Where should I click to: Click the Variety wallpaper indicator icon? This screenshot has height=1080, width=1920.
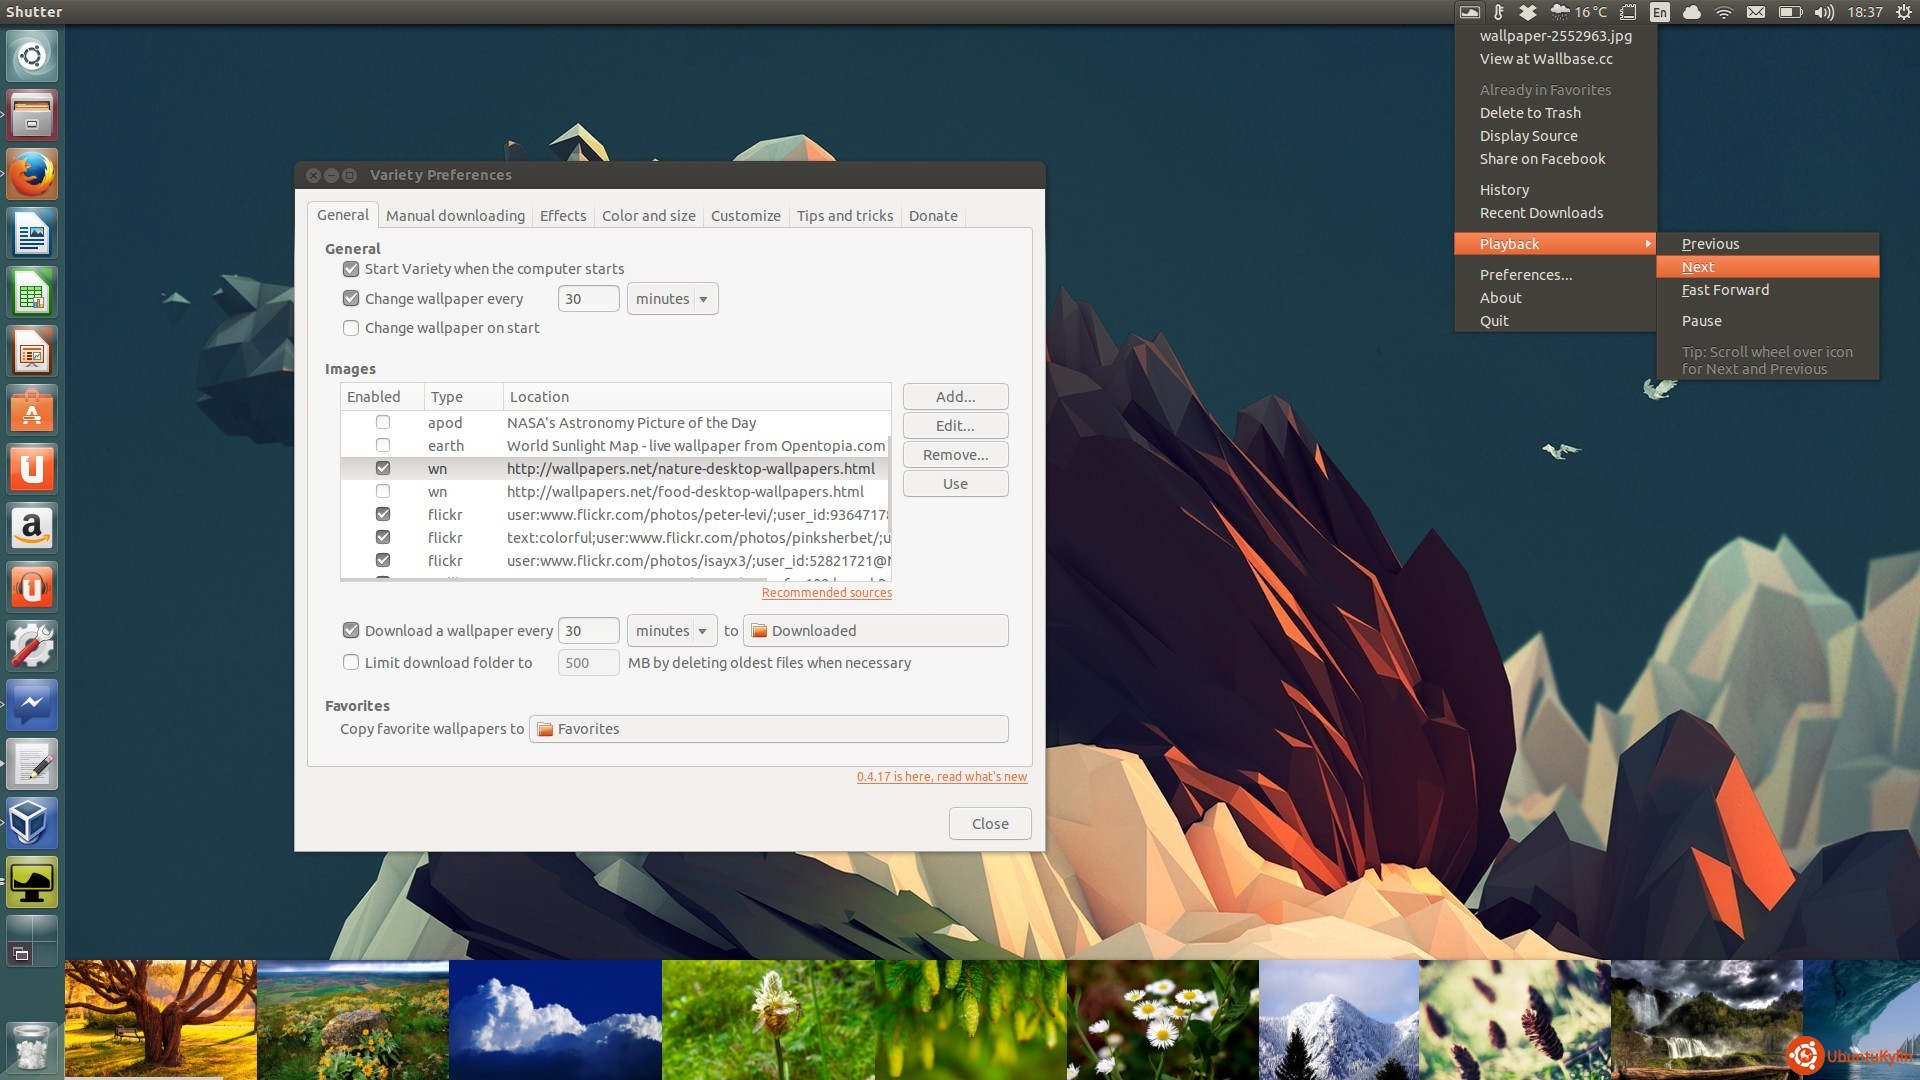(x=1469, y=12)
